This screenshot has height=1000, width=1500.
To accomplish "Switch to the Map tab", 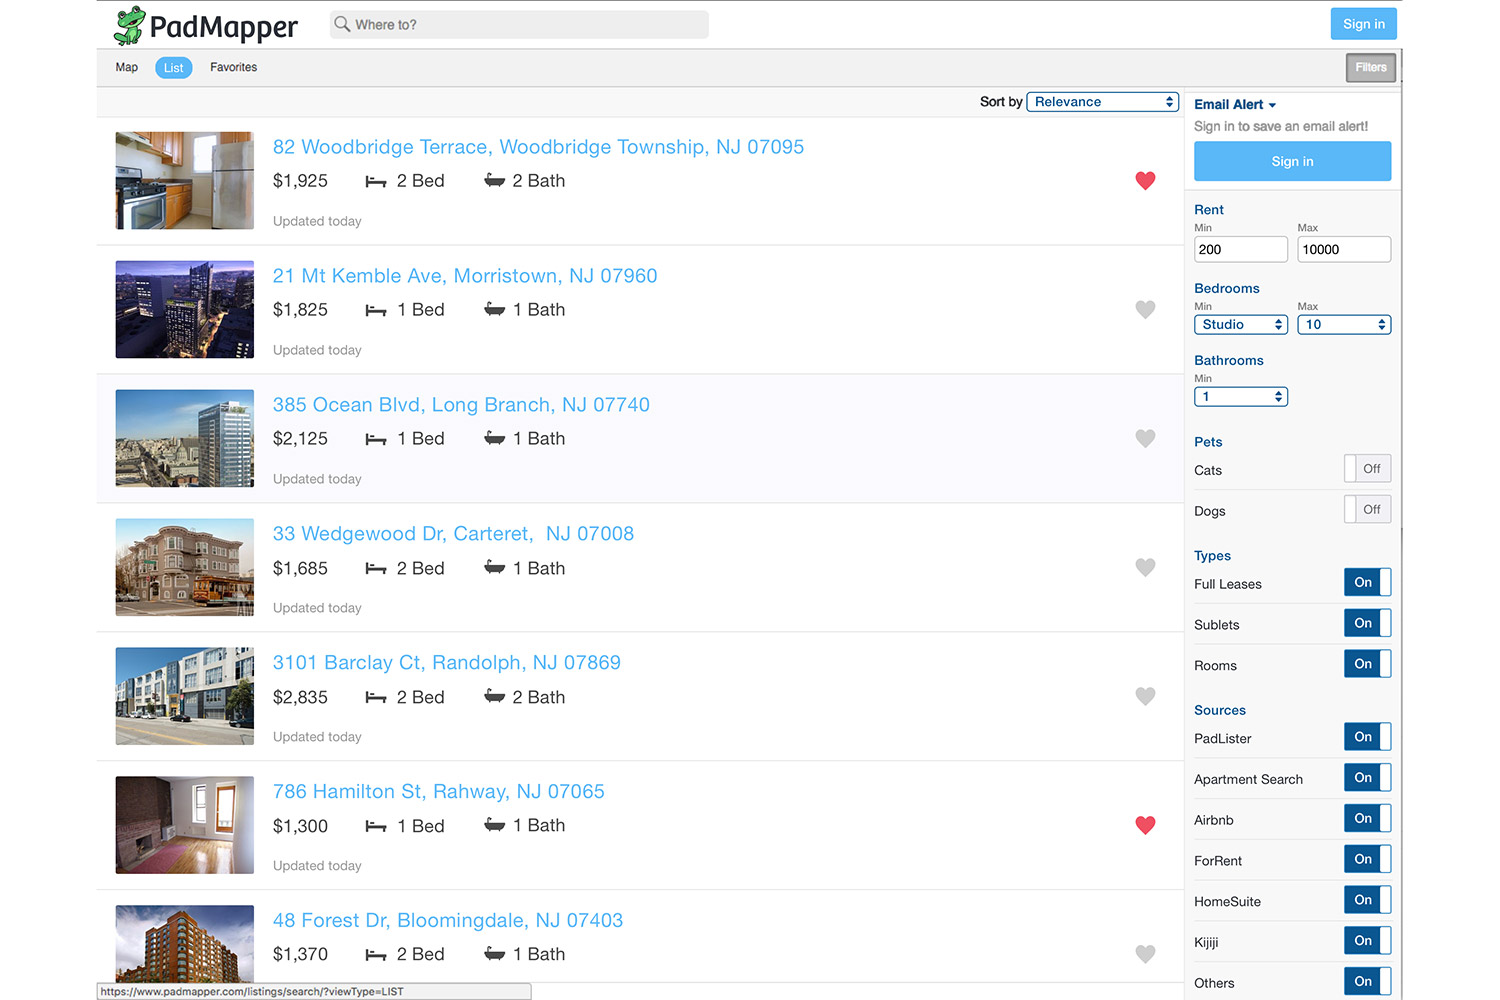I will pos(126,67).
